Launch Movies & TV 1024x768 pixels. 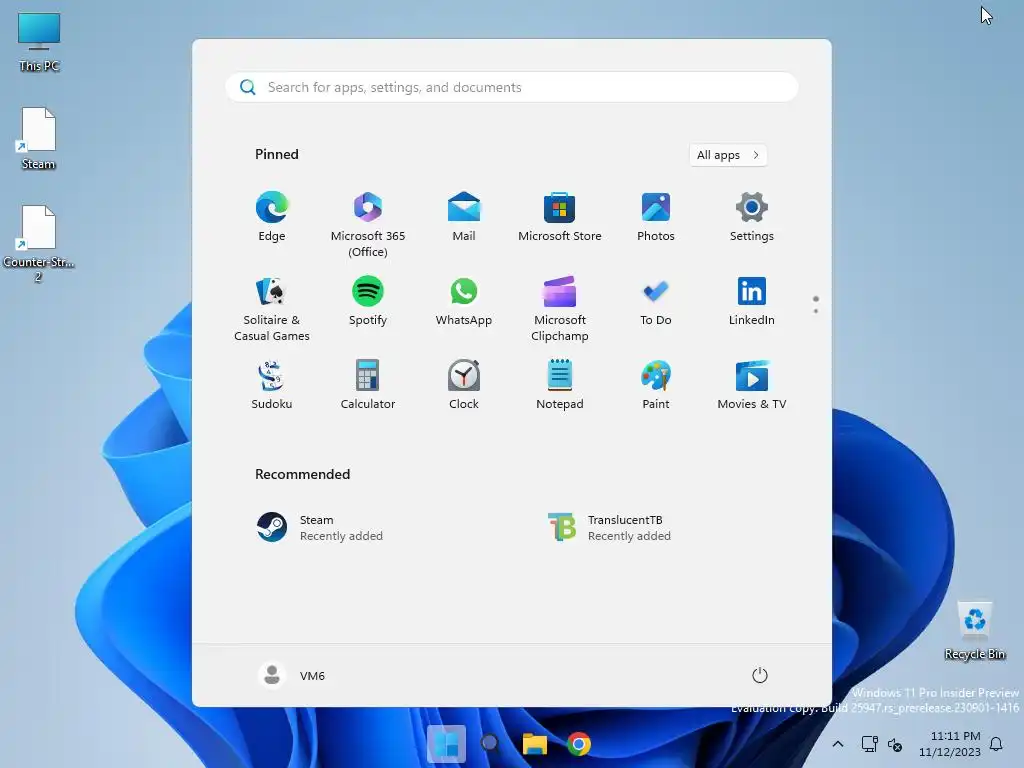click(x=752, y=385)
